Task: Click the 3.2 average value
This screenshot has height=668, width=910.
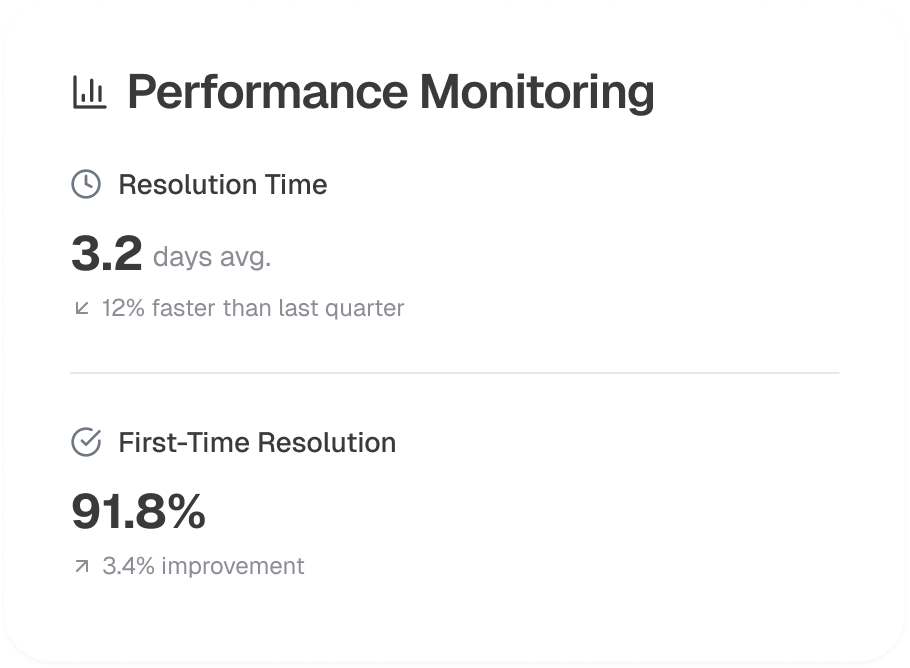Action: (106, 254)
